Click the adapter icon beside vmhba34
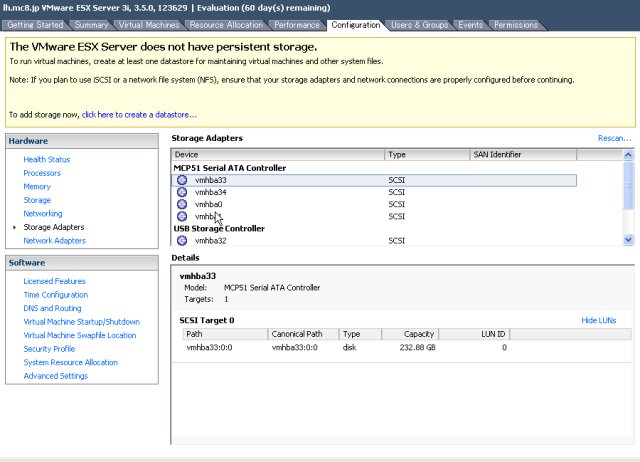The height and width of the screenshot is (462, 640). click(182, 192)
